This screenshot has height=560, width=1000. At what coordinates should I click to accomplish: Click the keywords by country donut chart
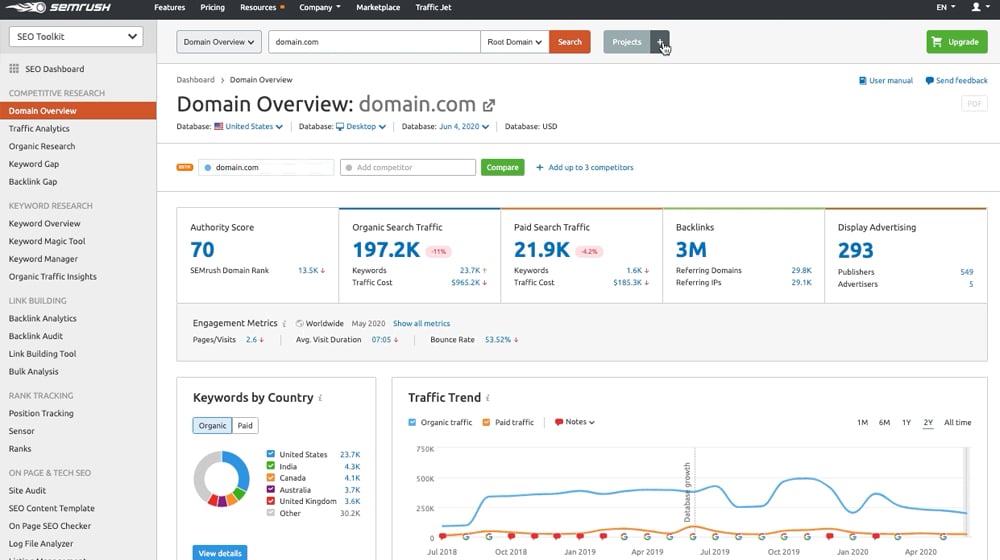point(221,478)
